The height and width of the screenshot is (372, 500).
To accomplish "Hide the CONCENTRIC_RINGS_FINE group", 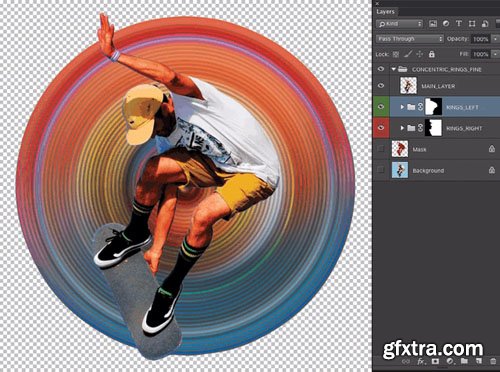I will click(381, 69).
